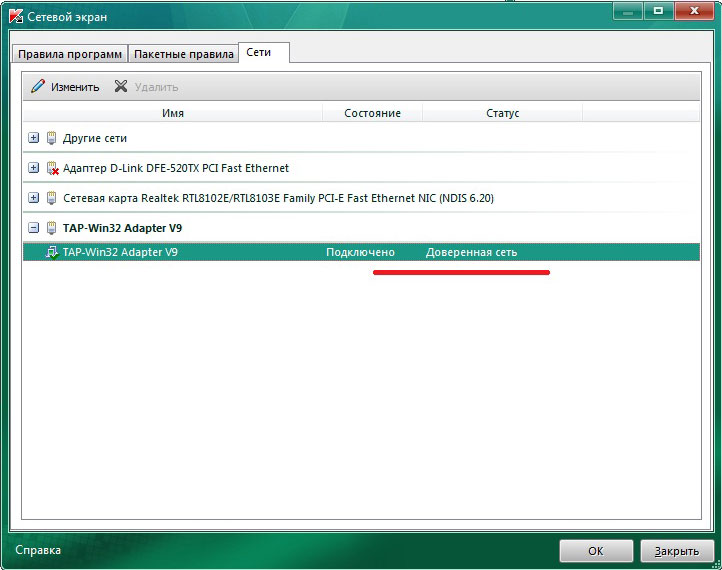722x570 pixels.
Task: Switch to the Правила программ tab
Action: pyautogui.click(x=70, y=54)
